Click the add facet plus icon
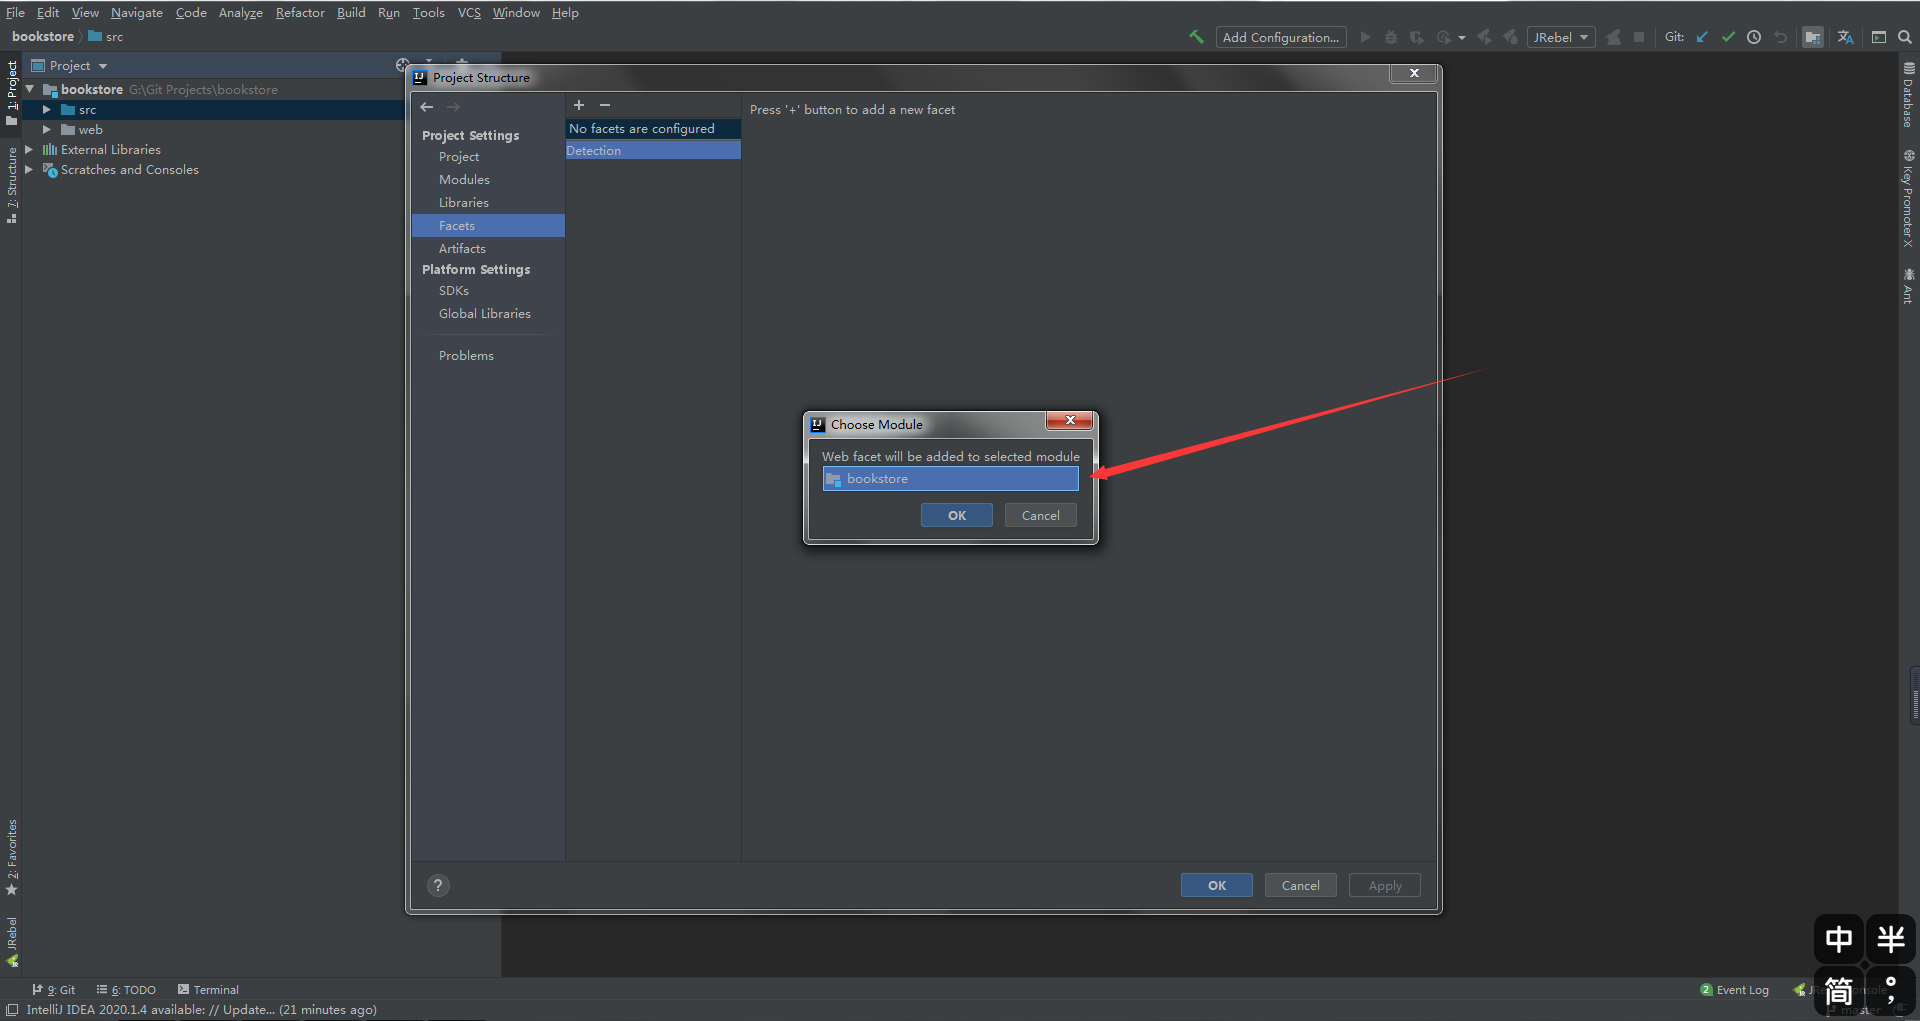Screen dimensions: 1920x1021 (x=579, y=105)
